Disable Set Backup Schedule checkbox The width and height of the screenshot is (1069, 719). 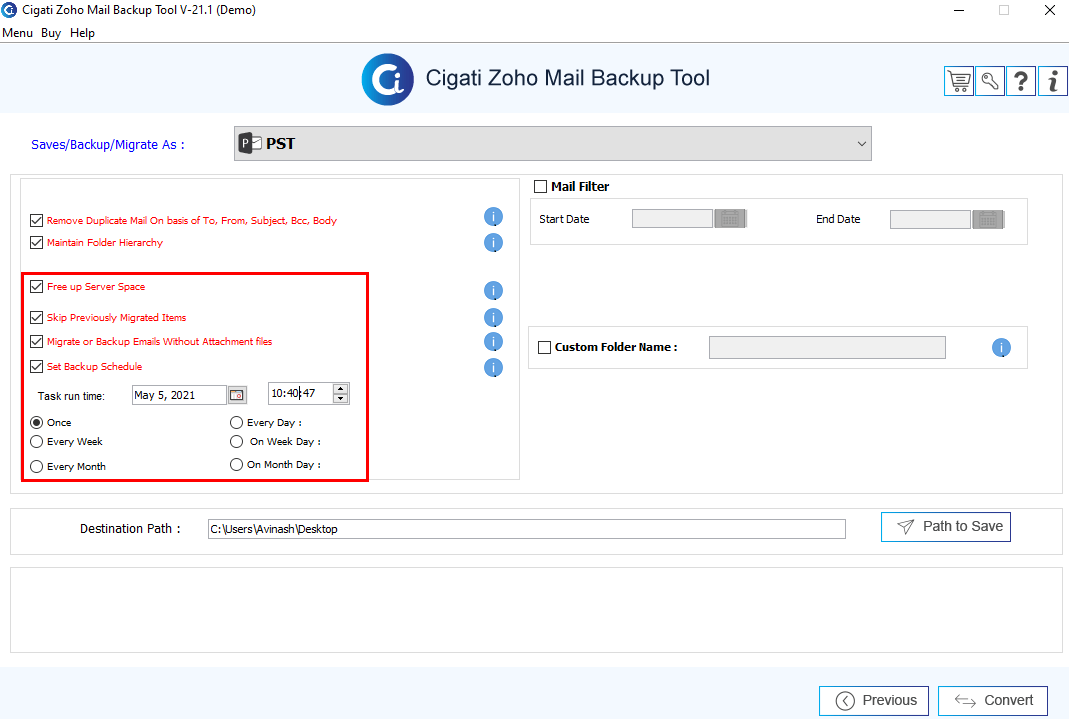coord(37,367)
